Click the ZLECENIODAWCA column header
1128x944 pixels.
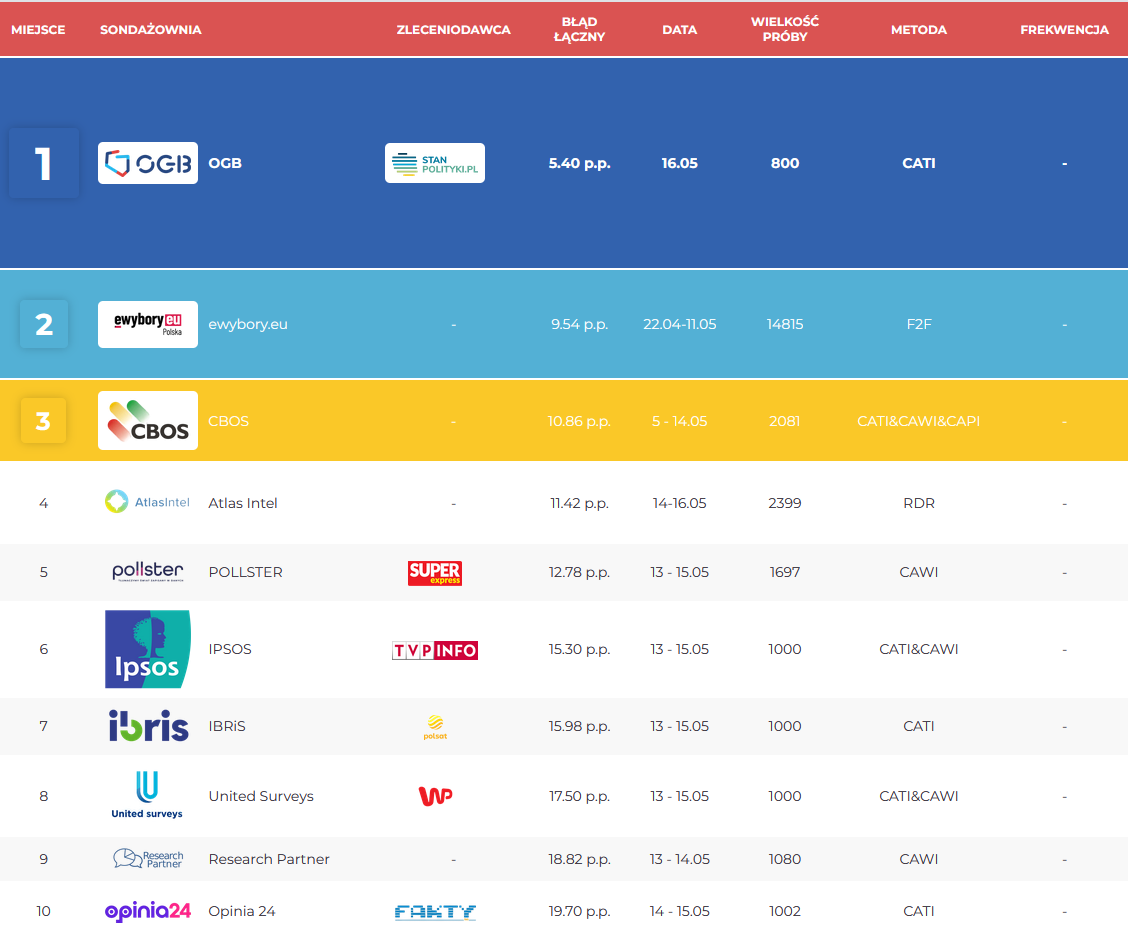(453, 30)
